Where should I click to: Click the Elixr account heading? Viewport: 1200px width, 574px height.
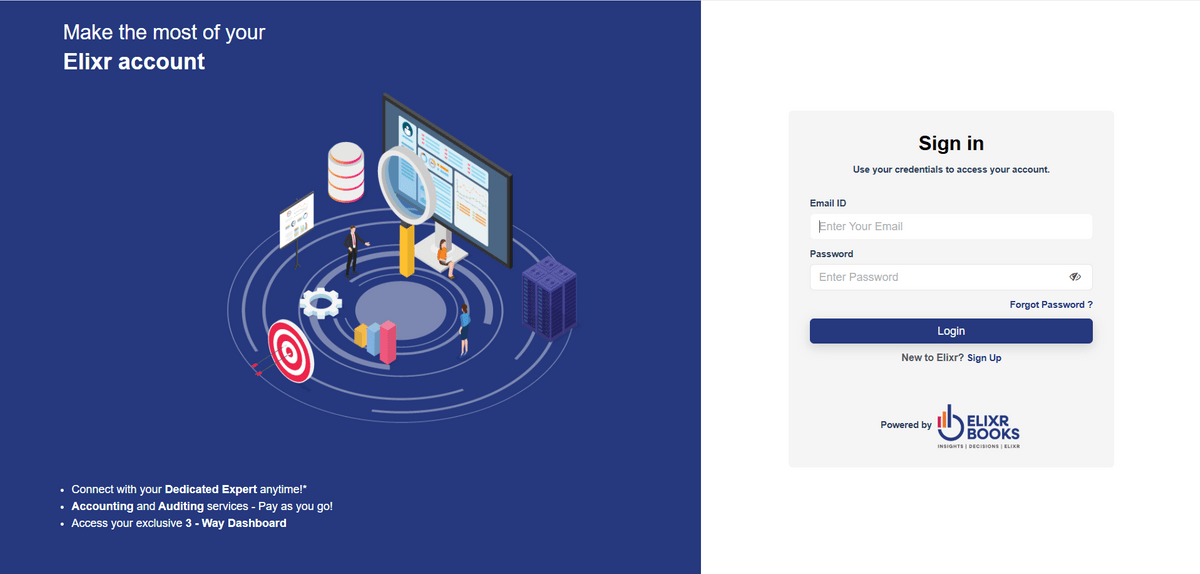coord(134,62)
